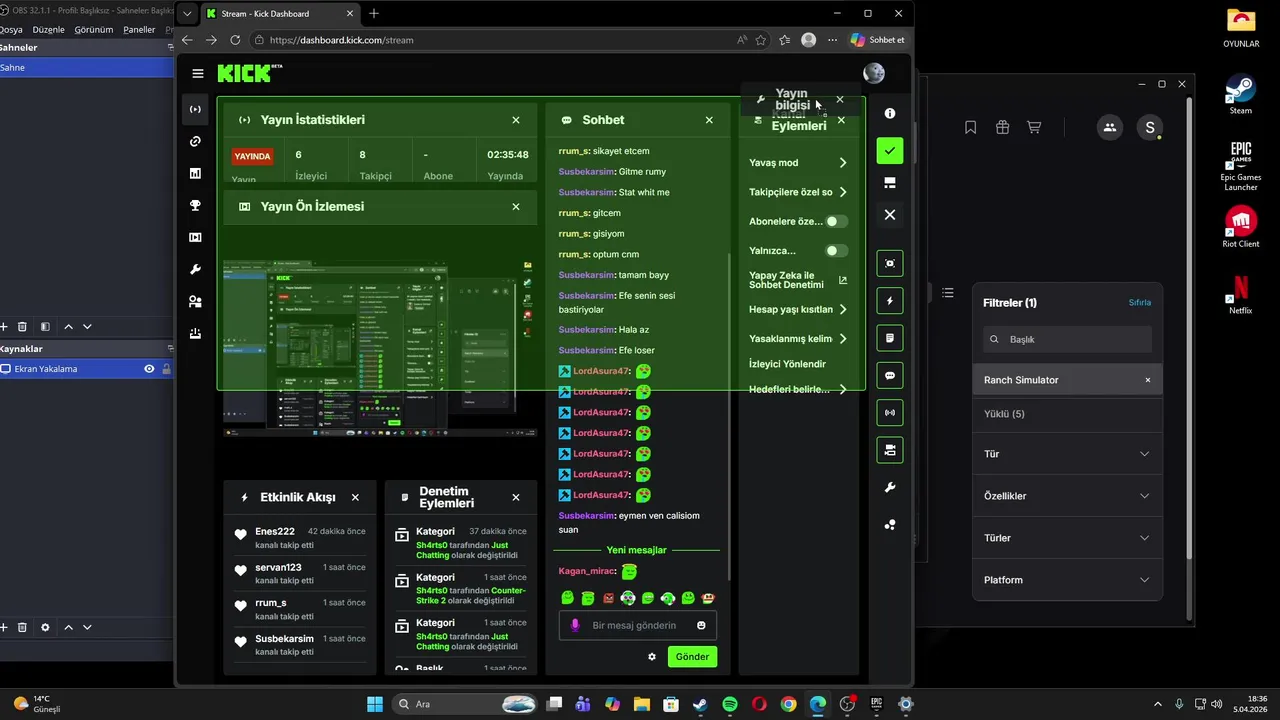Click the layout template icon below the checkmark
Image resolution: width=1280 pixels, height=720 pixels.
[x=890, y=183]
